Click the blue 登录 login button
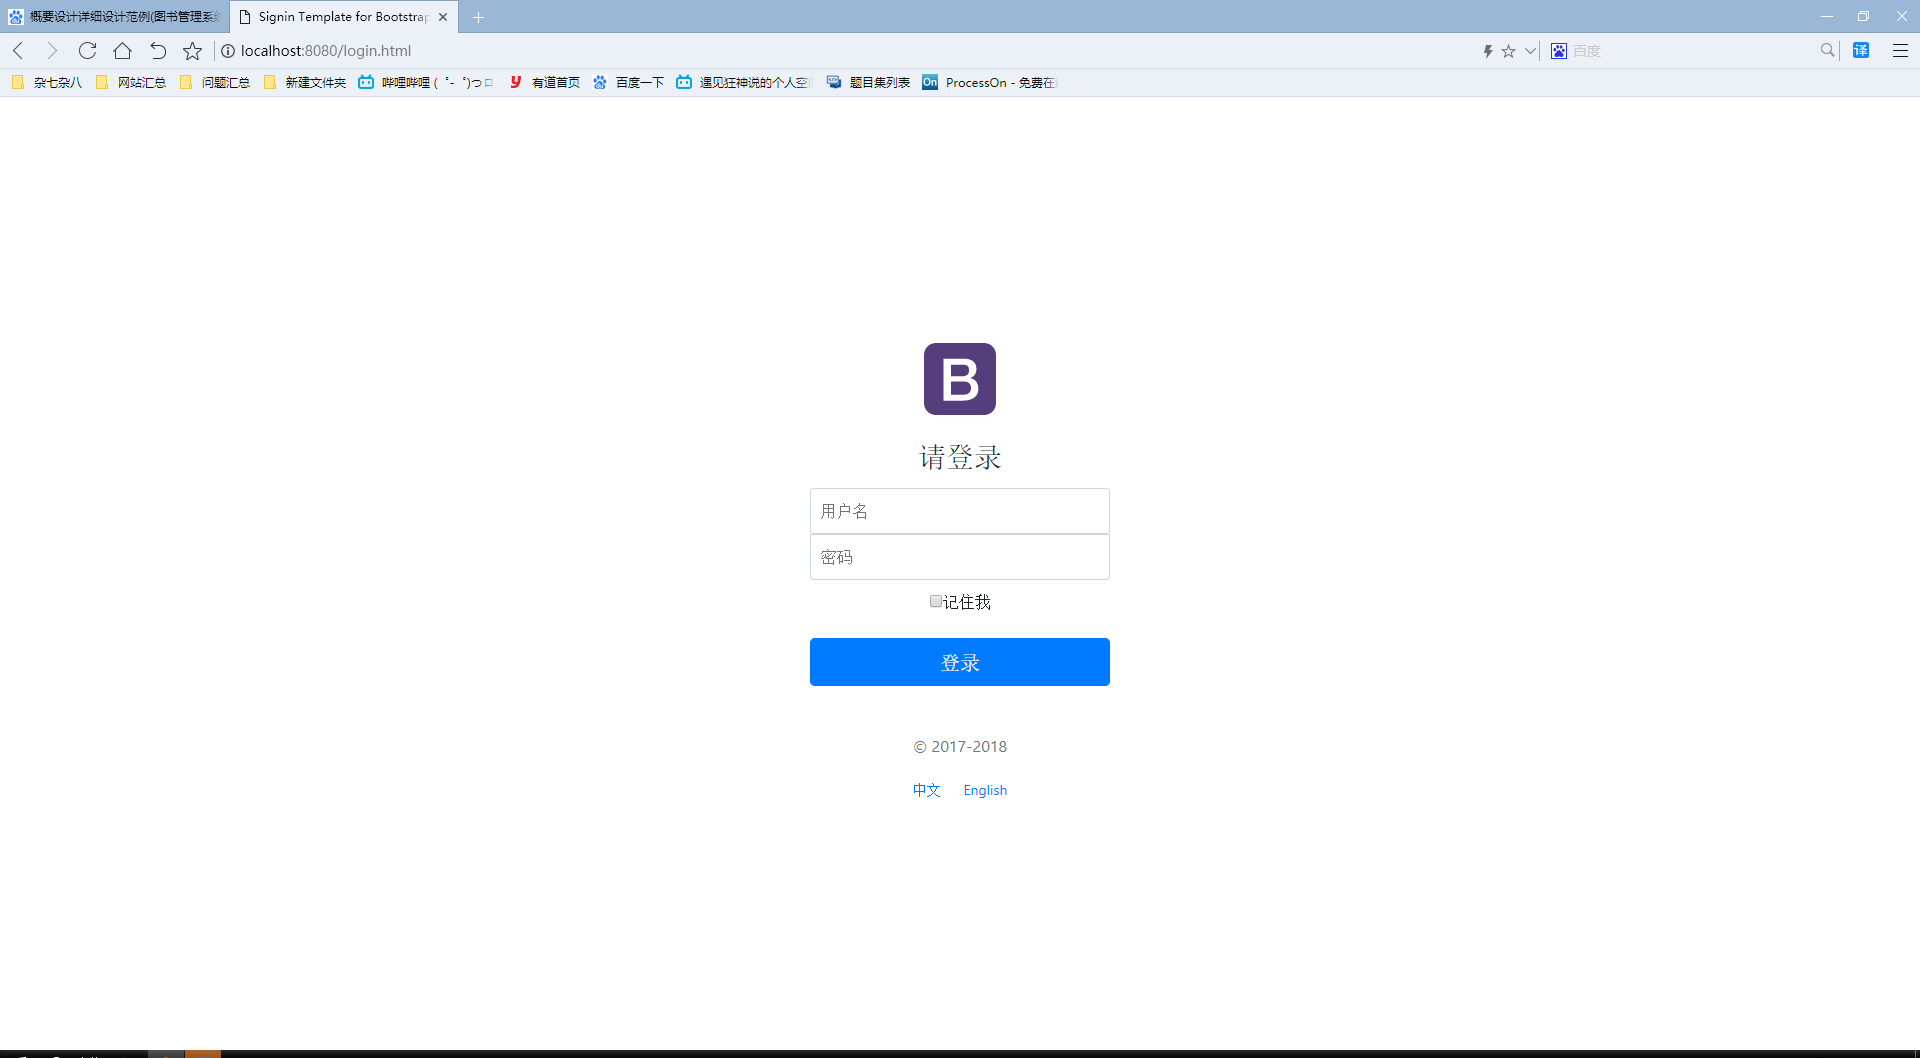Screen dimensions: 1920x1058 (960, 662)
